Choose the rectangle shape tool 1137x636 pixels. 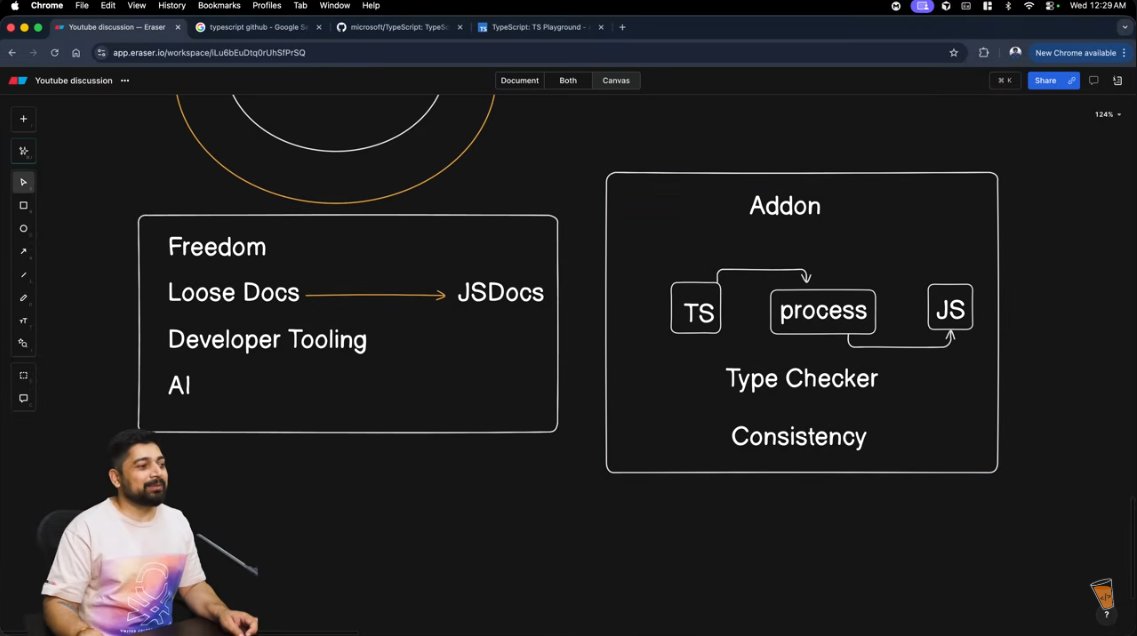click(x=23, y=205)
